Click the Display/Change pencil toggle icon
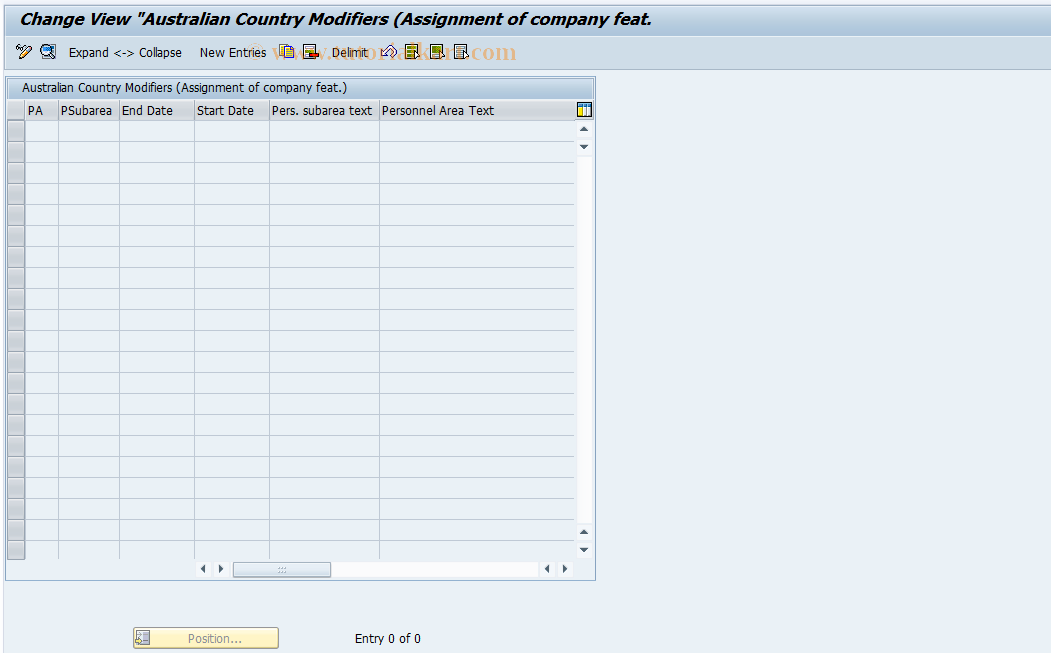Image resolution: width=1051 pixels, height=653 pixels. [x=23, y=52]
